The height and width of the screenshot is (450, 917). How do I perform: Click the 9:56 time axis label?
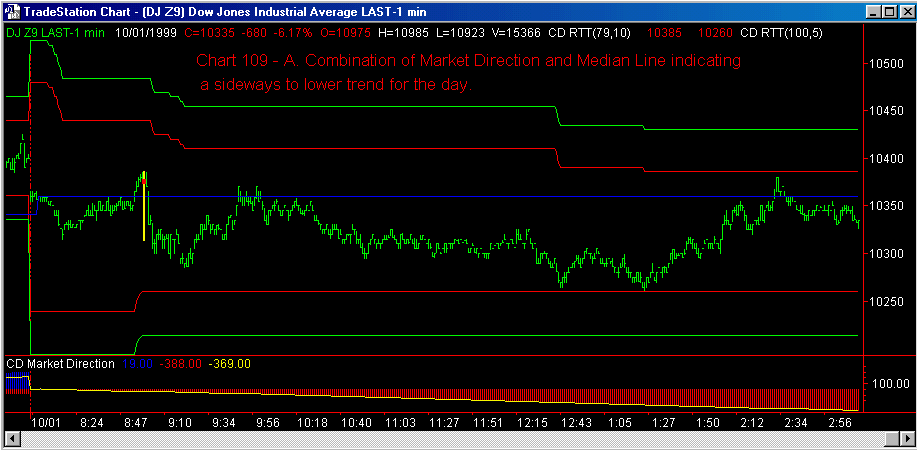point(268,422)
